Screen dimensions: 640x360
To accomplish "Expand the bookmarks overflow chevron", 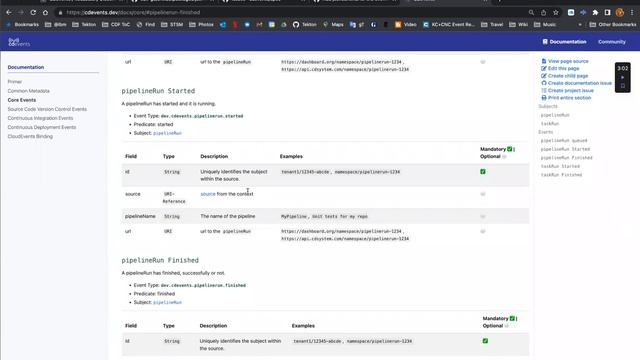I will 580,24.
